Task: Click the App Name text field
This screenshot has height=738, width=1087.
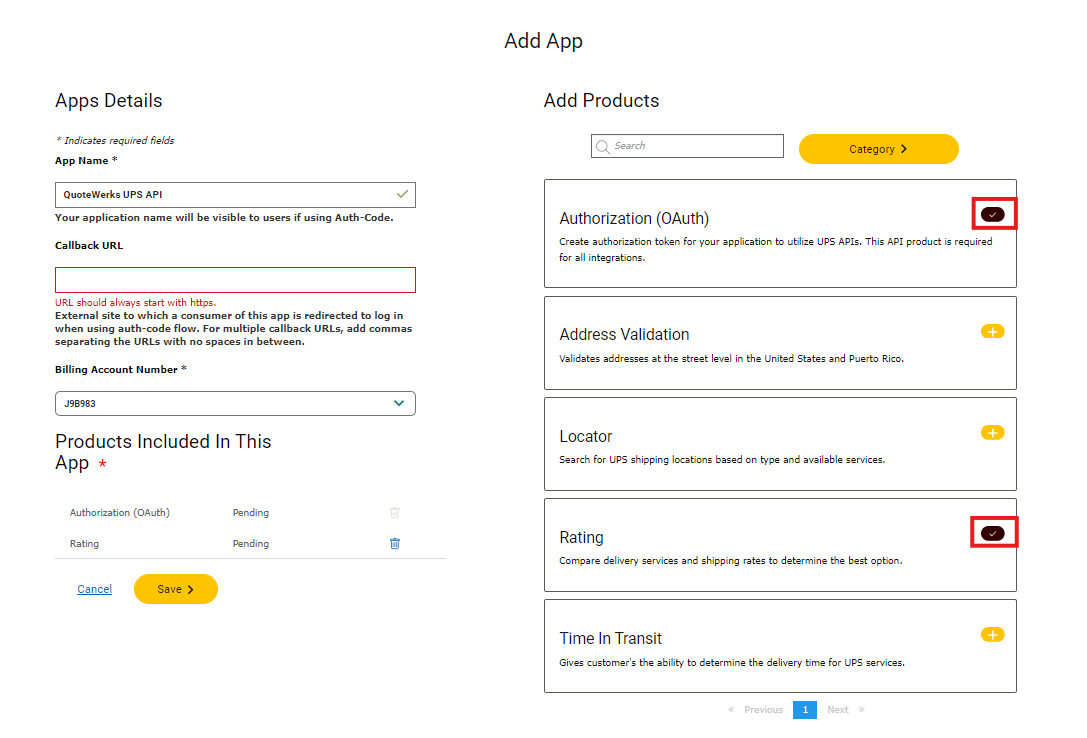Action: coord(225,195)
